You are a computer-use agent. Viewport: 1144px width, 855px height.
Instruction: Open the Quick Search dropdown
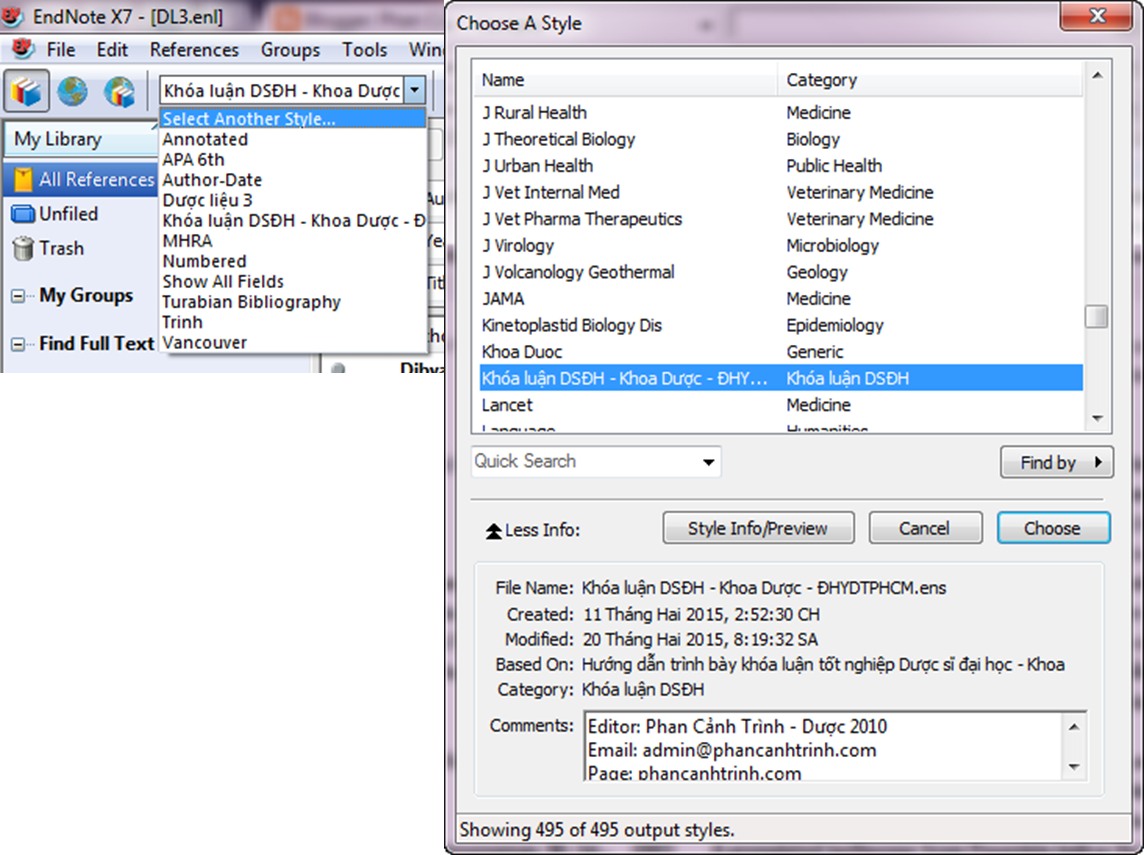click(708, 462)
